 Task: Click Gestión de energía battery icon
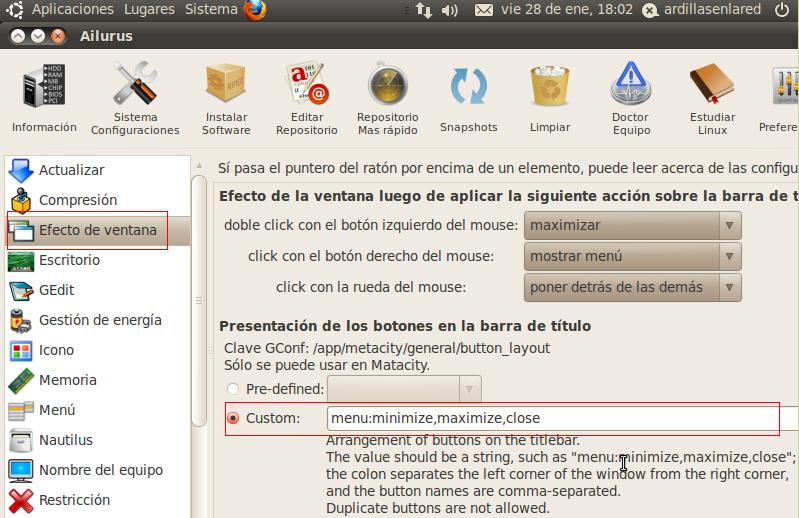tap(21, 320)
